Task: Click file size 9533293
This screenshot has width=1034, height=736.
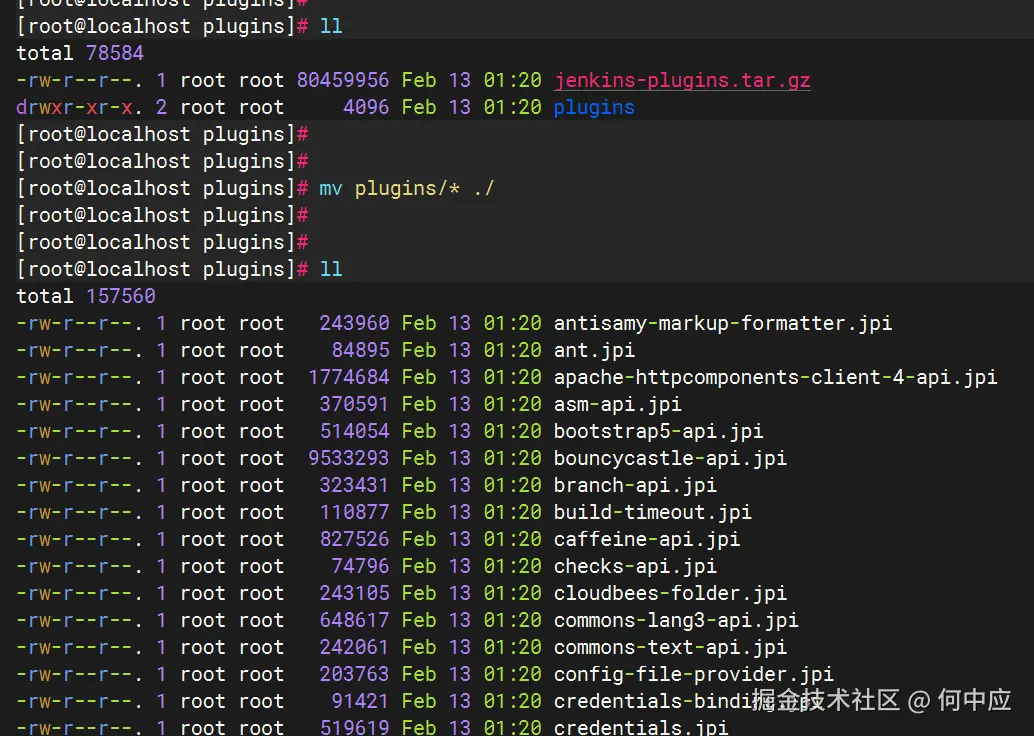Action: pos(349,458)
